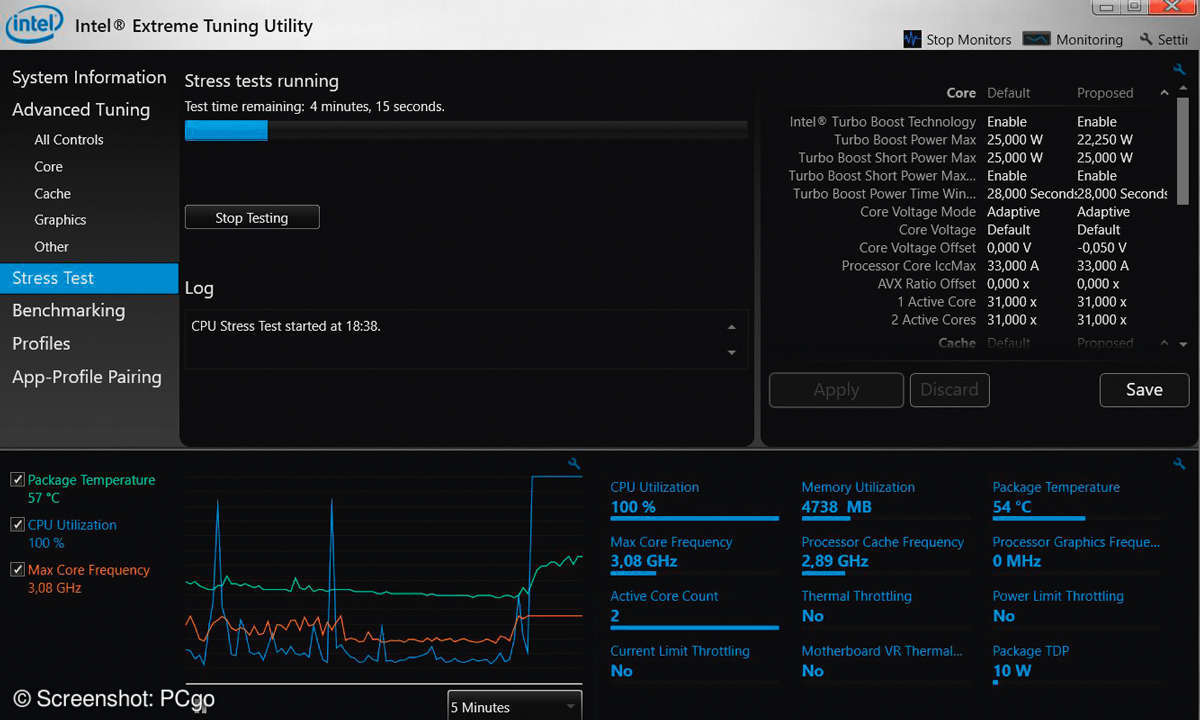
Task: Click the log entry 'CPU Stress Test started at 18:38.'
Action: 285,325
